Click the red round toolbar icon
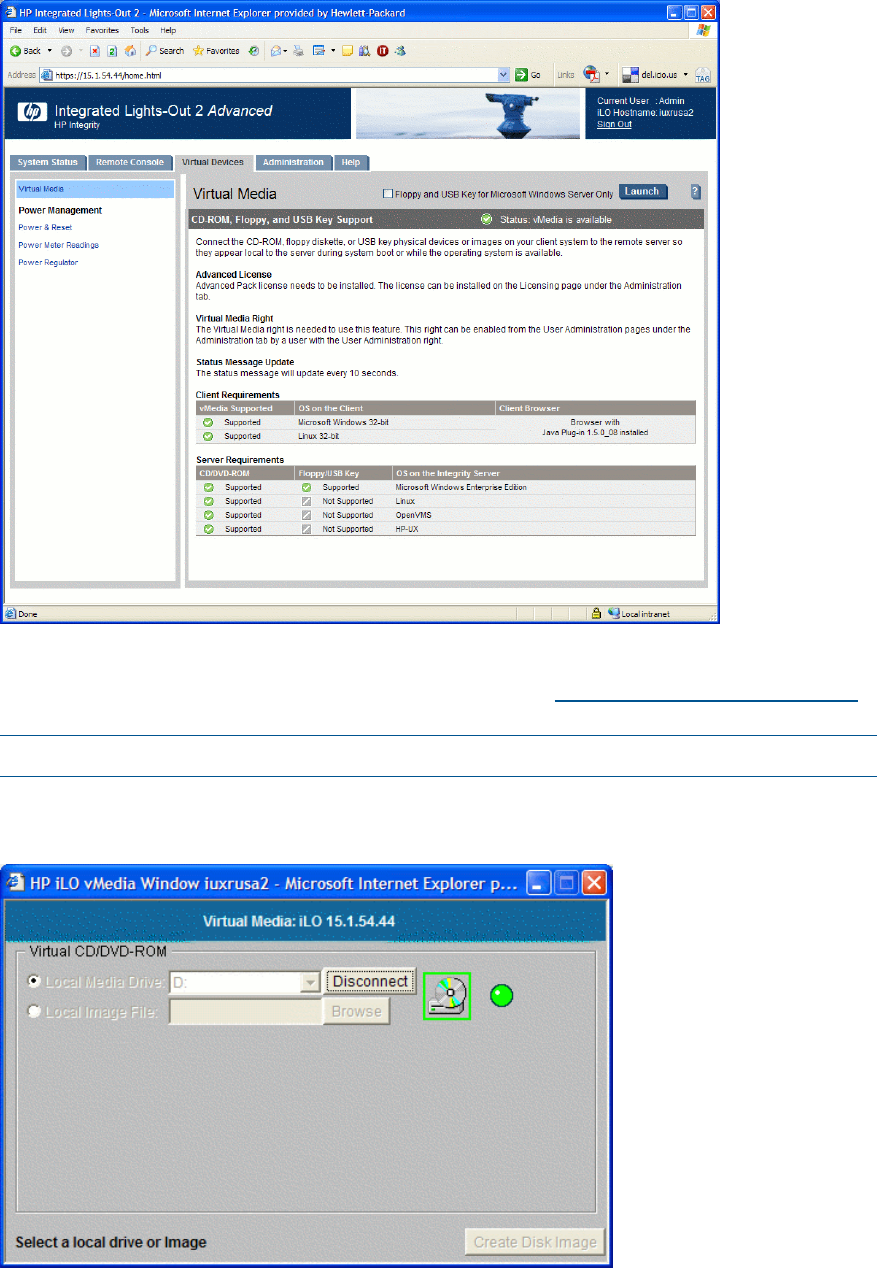This screenshot has height=1268, width=877. (x=382, y=50)
